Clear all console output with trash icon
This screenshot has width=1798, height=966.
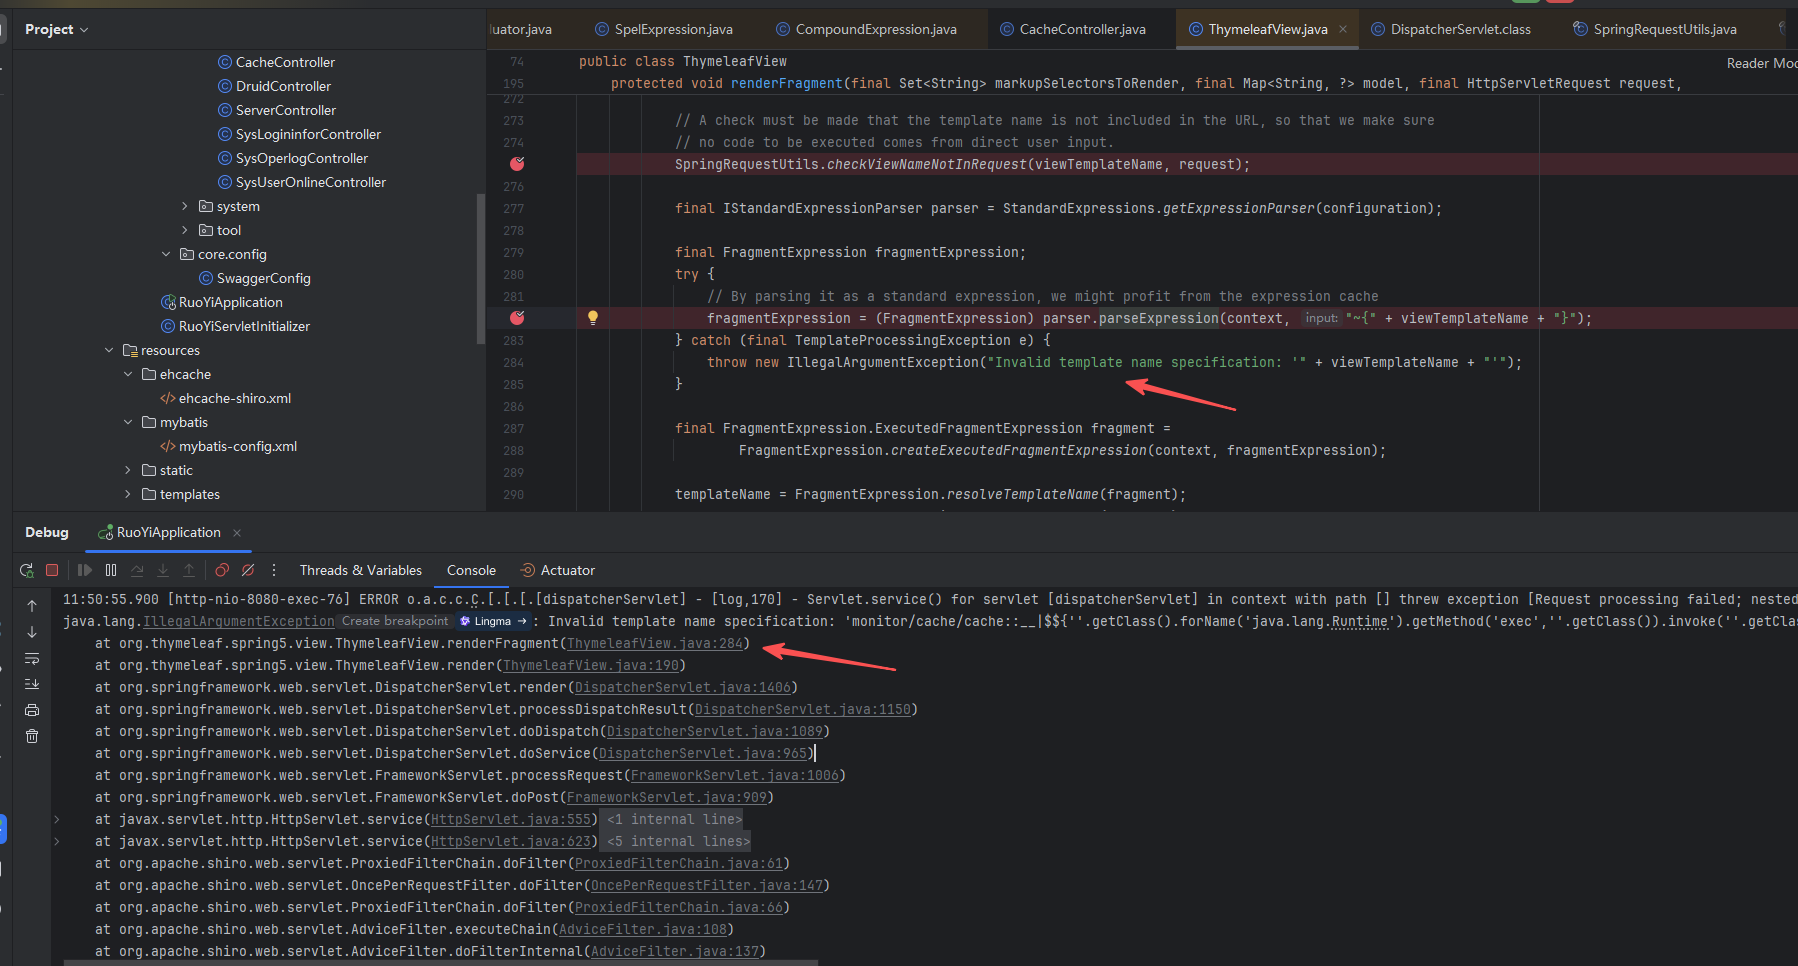32,736
